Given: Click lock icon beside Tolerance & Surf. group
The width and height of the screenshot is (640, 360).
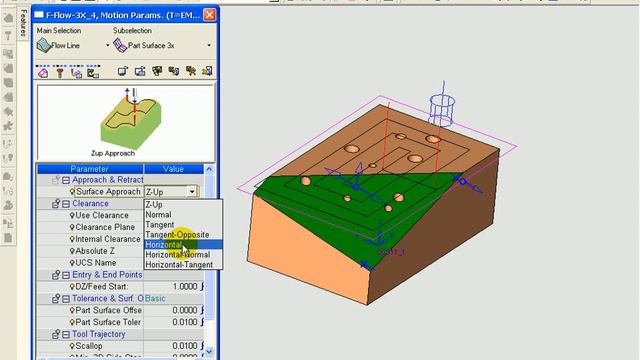Looking at the screenshot, I should coord(56,299).
